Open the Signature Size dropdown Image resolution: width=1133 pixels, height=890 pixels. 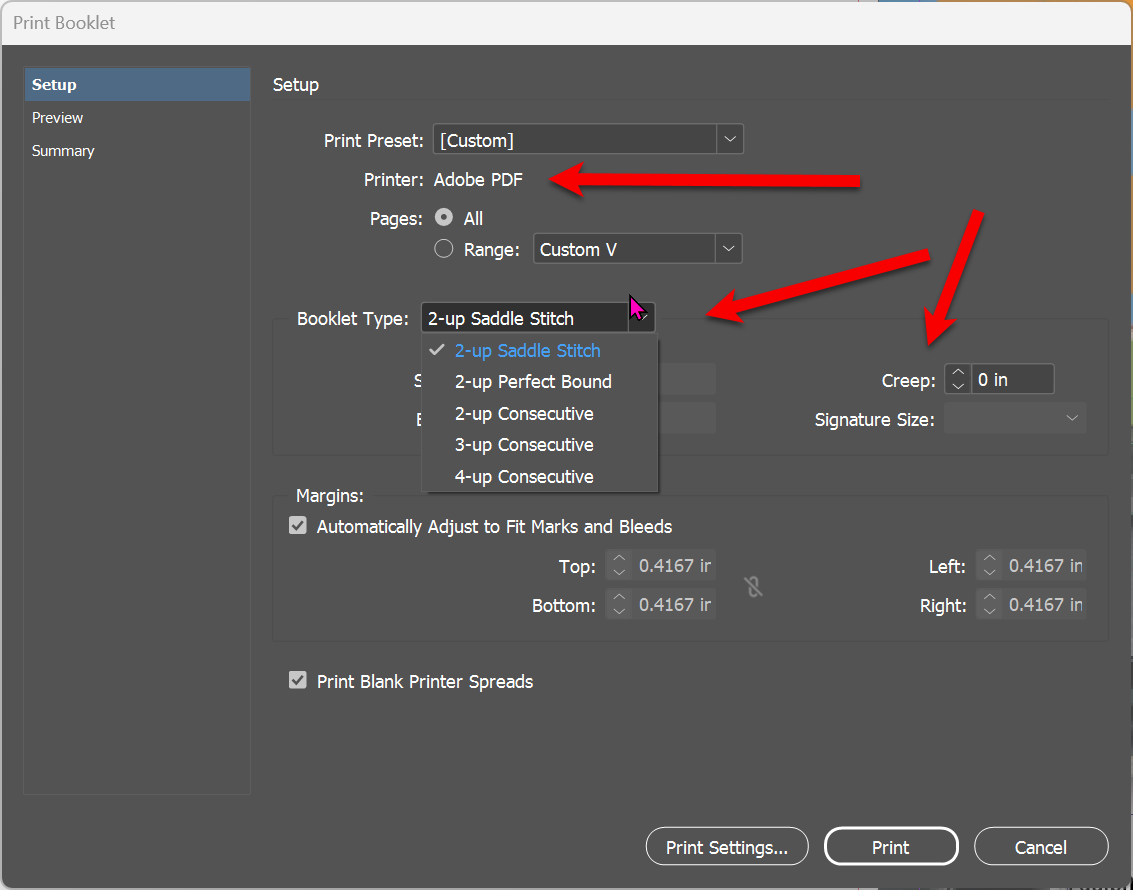pos(1071,418)
